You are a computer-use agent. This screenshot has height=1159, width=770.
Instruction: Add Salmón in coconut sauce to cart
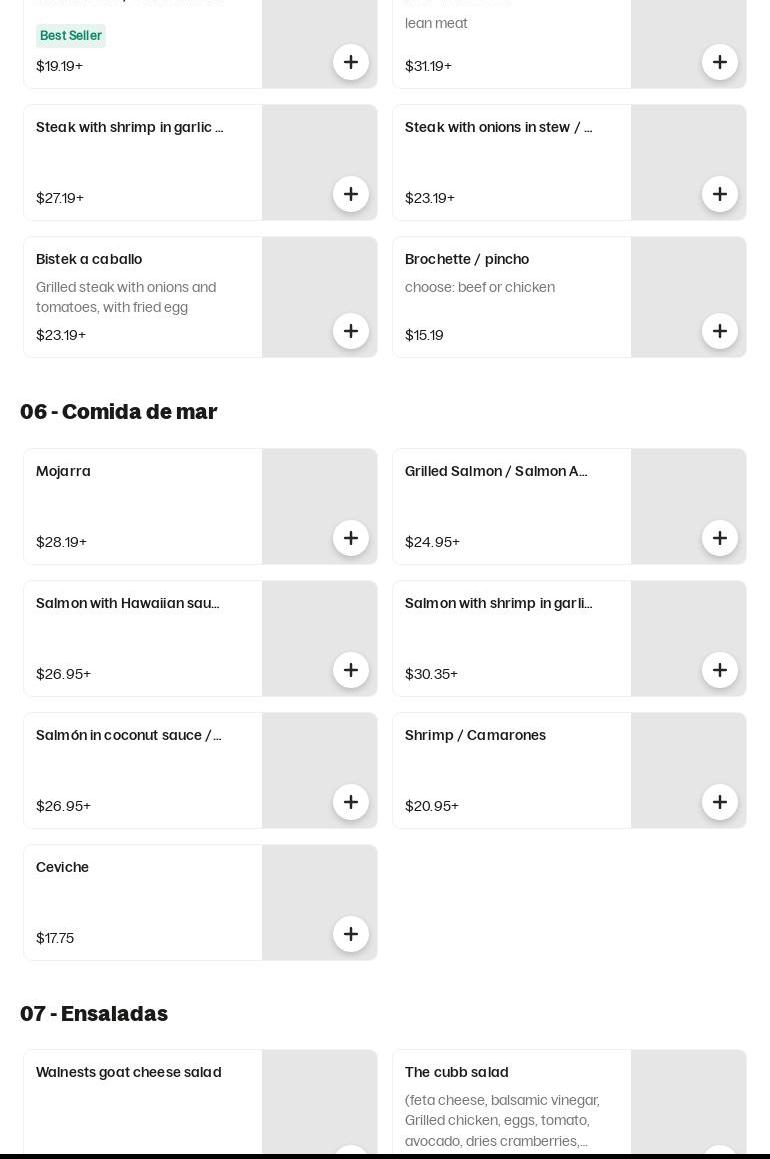(350, 802)
